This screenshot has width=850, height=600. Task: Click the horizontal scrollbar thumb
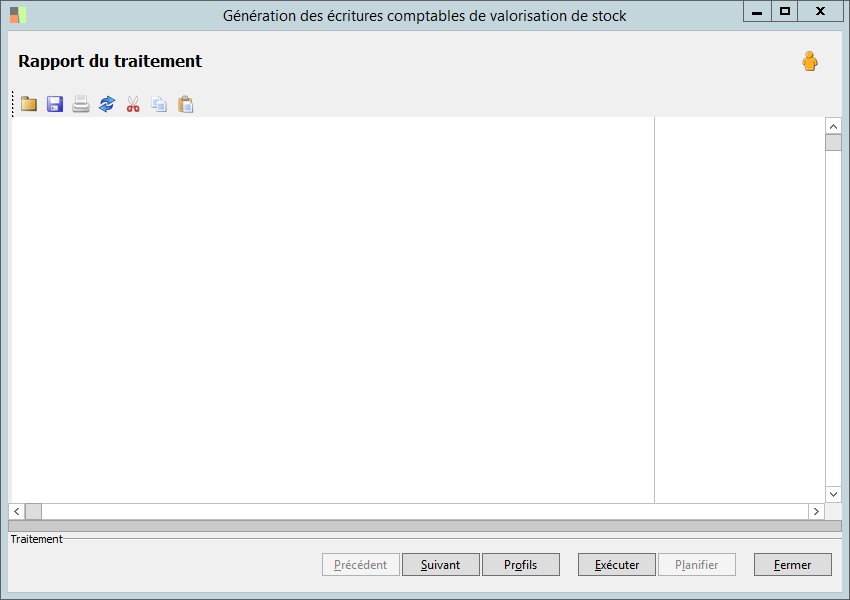34,511
